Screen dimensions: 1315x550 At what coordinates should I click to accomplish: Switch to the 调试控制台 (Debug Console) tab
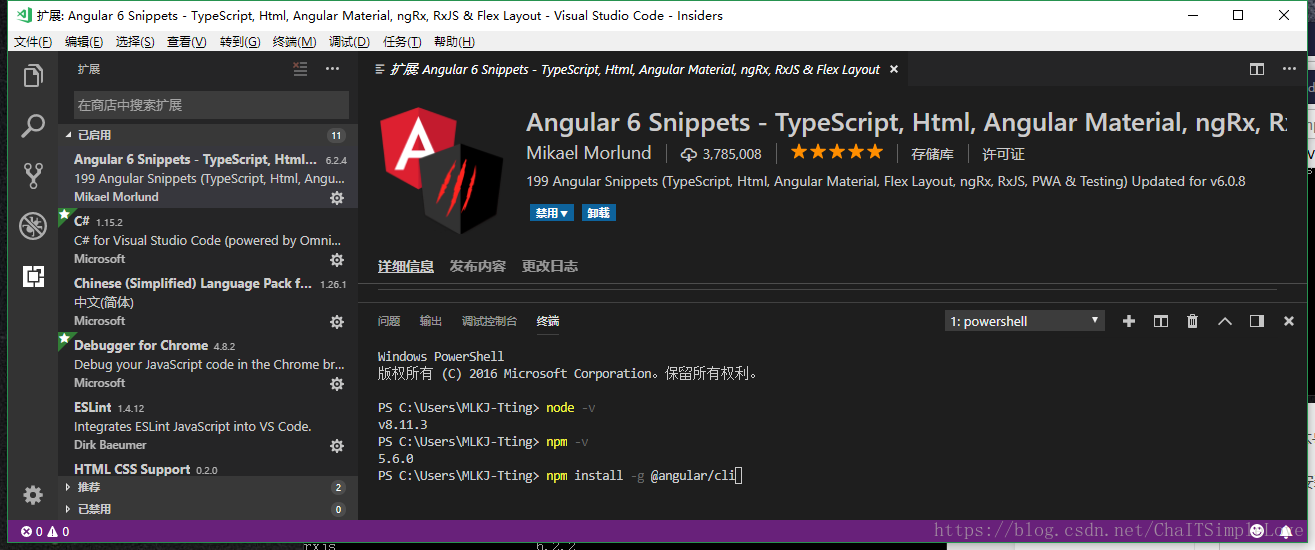[490, 321]
